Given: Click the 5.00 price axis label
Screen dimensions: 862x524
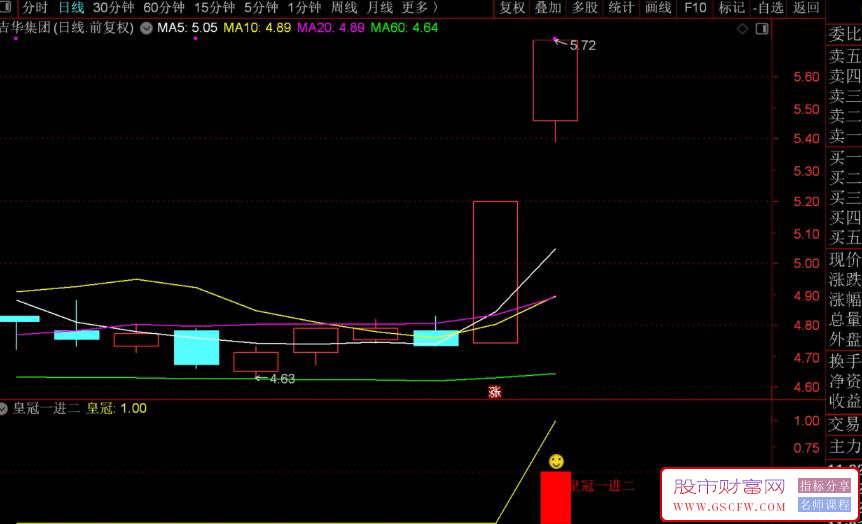Looking at the screenshot, I should 806,263.
